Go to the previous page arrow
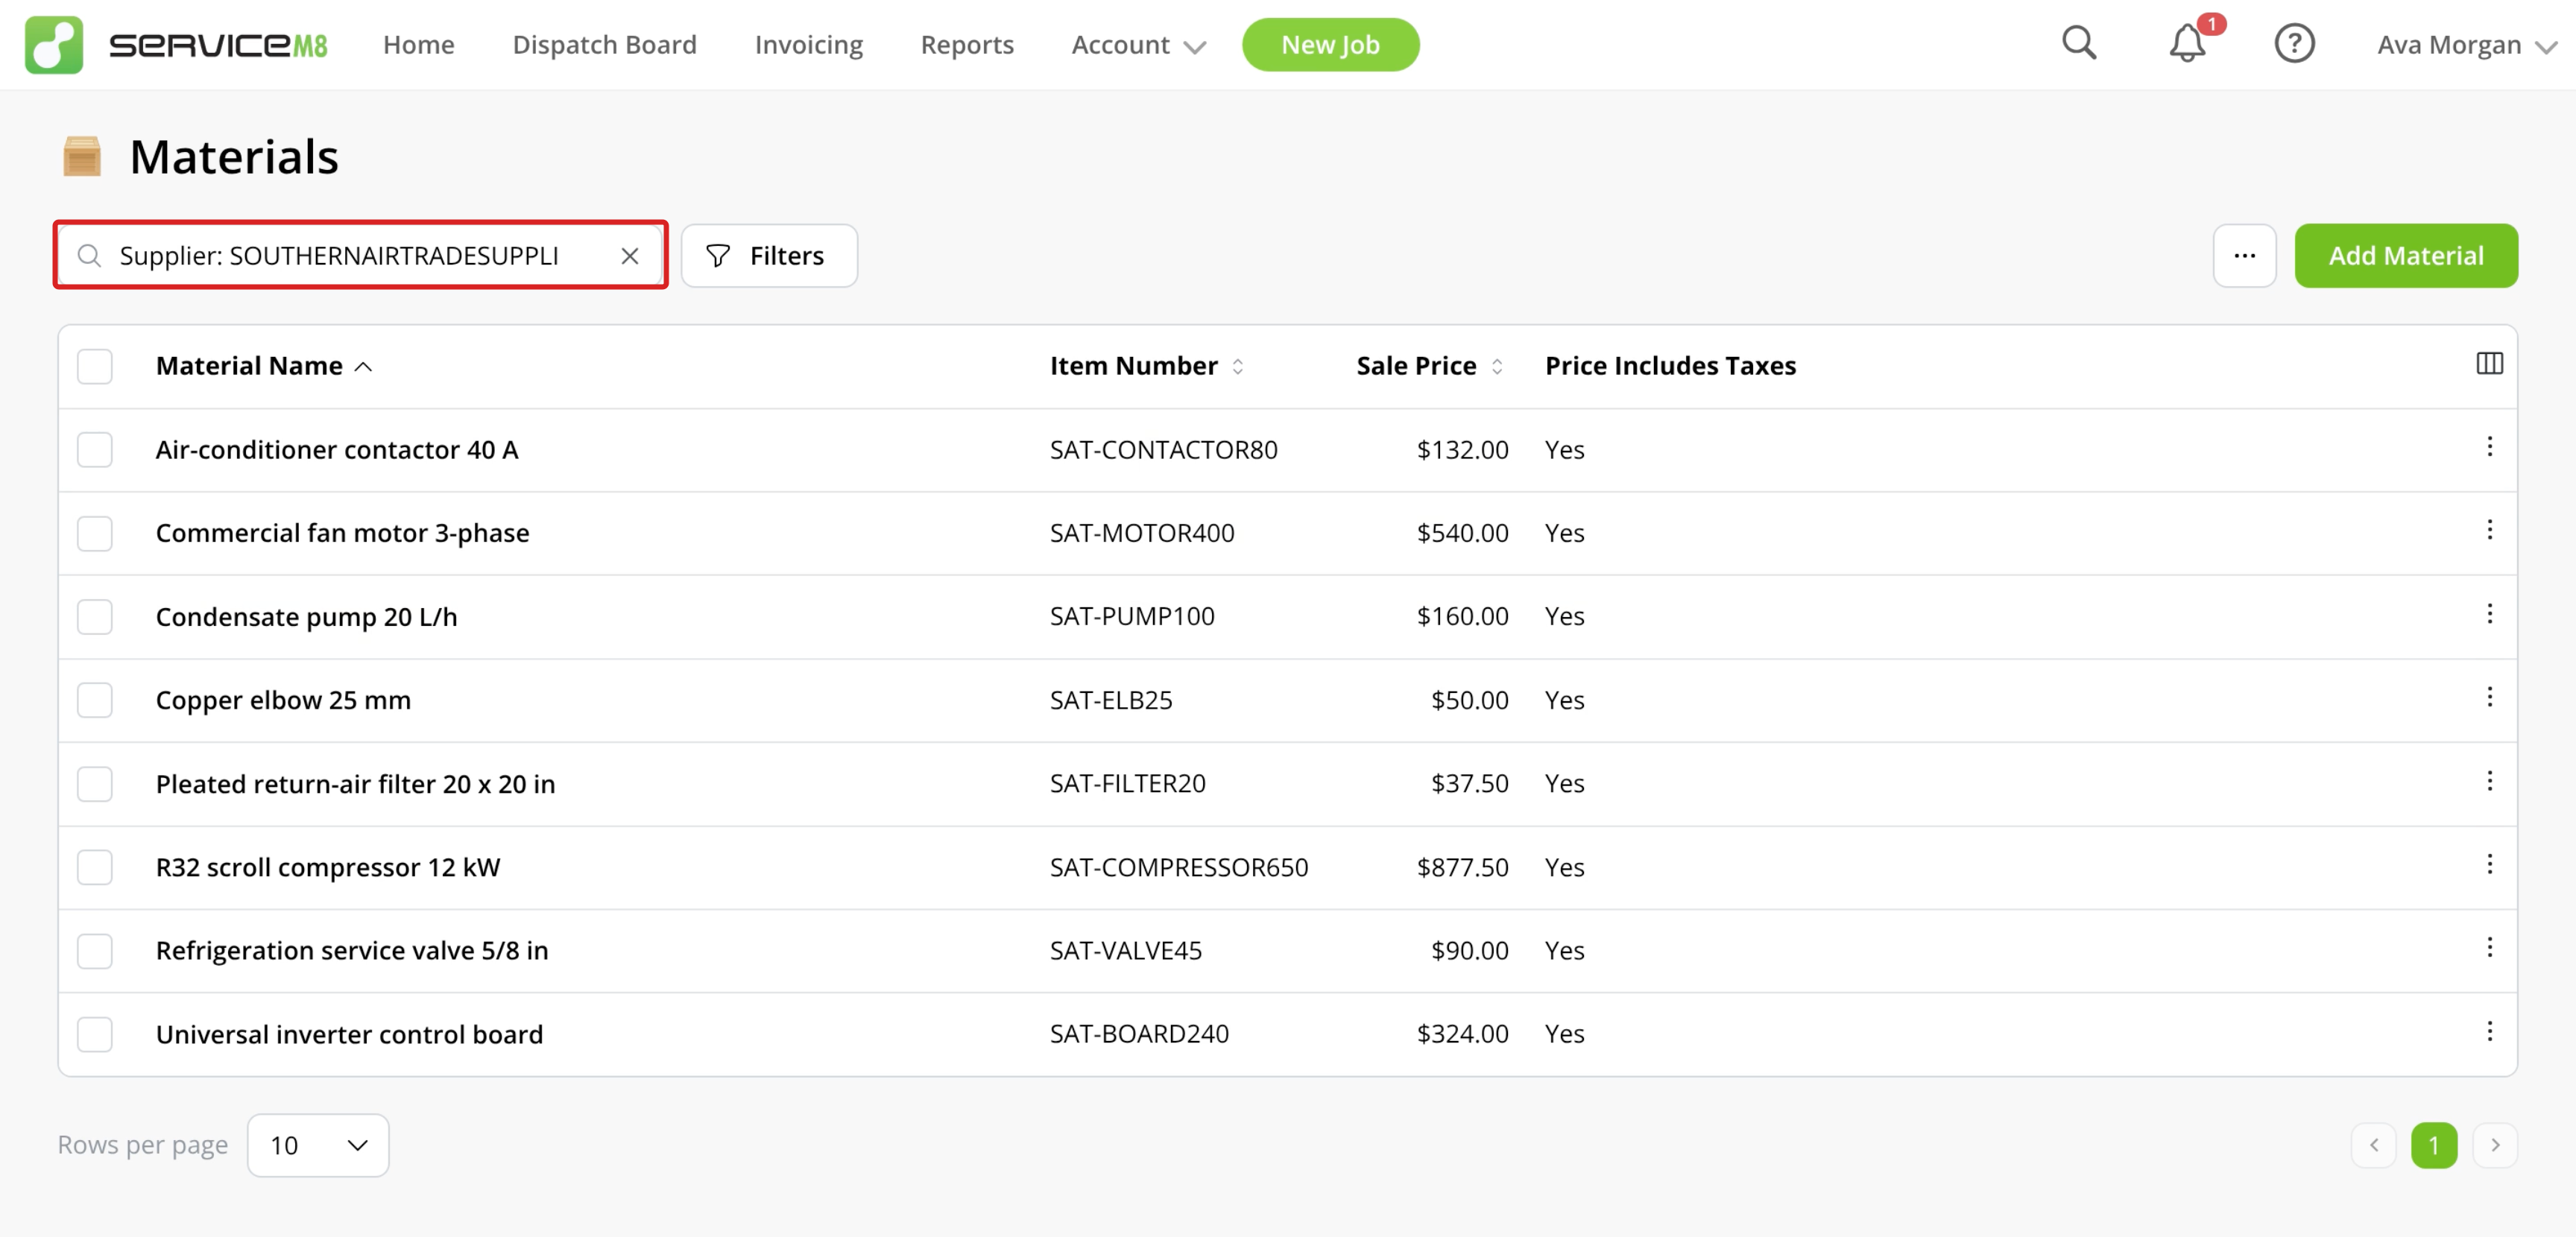Viewport: 2576px width, 1237px height. pos(2373,1145)
